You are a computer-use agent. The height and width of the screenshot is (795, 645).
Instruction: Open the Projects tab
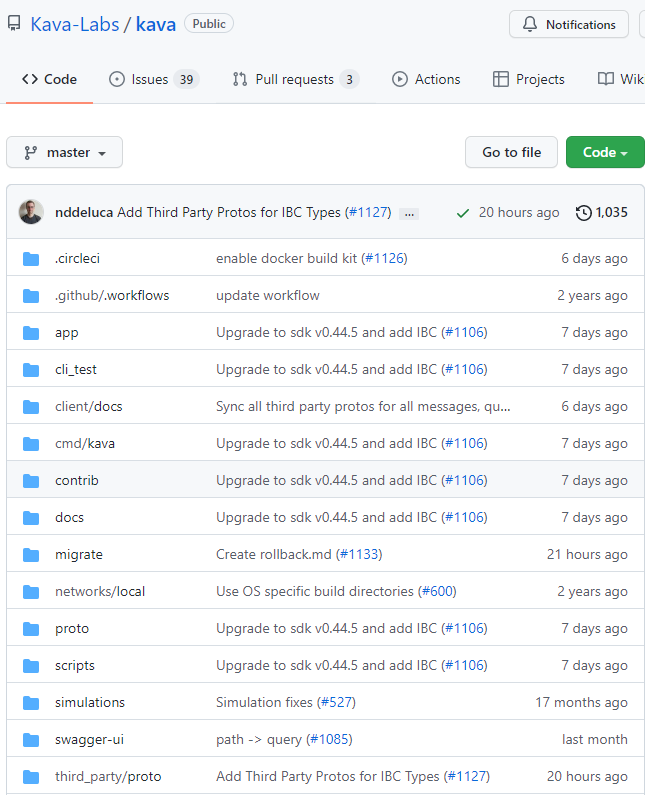528,80
